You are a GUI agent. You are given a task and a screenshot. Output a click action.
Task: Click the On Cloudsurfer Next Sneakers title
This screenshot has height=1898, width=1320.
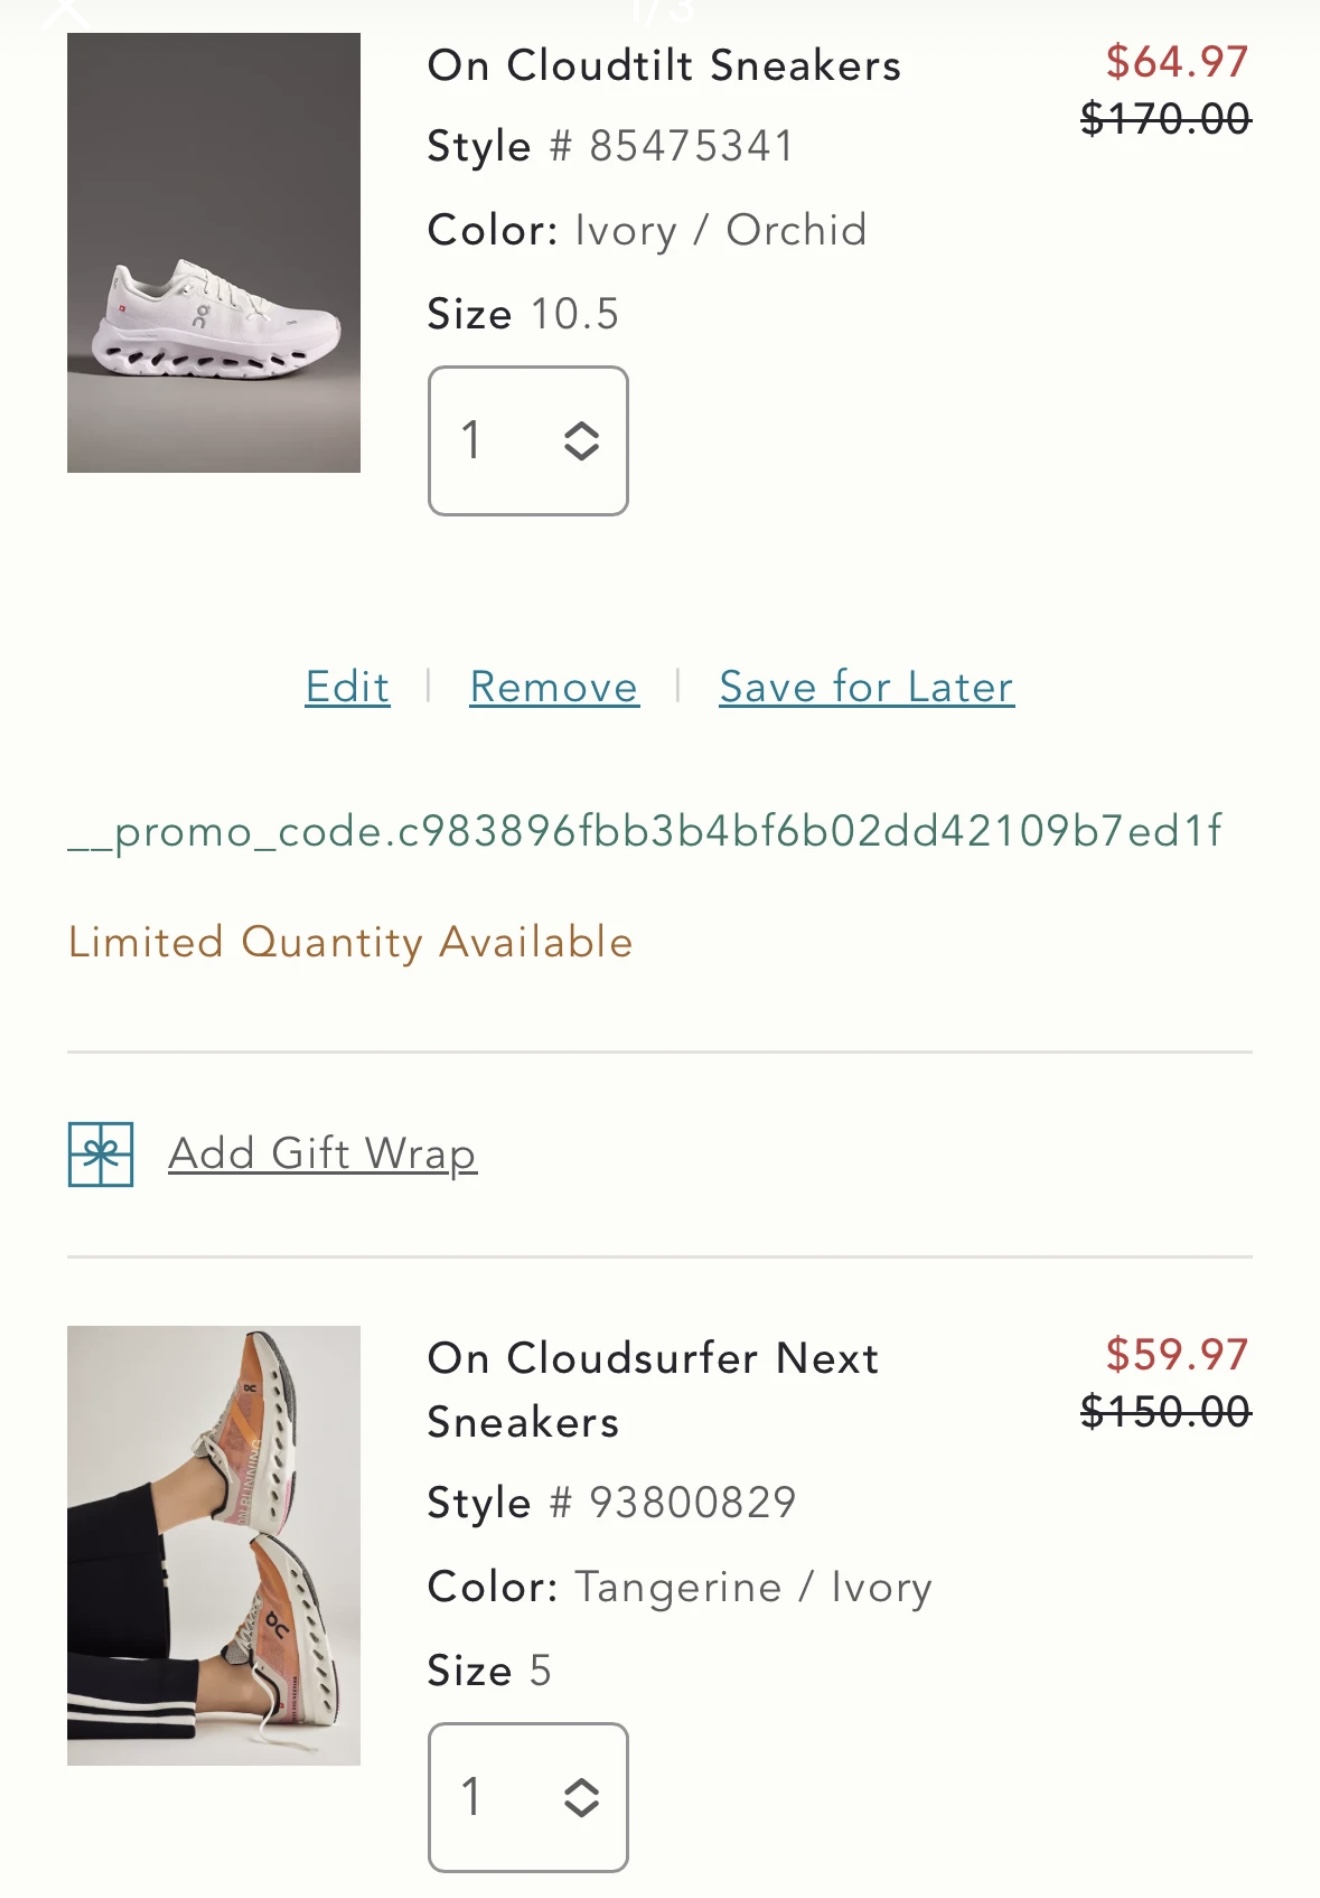click(652, 1389)
